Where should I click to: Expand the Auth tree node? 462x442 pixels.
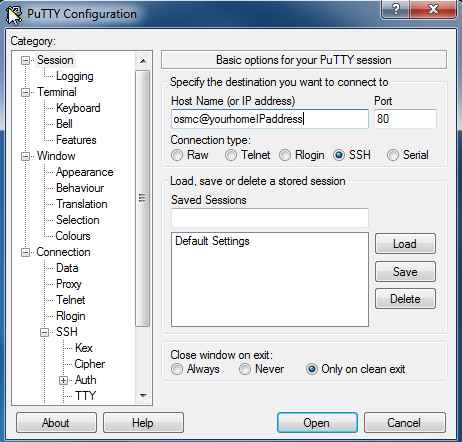[x=63, y=380]
